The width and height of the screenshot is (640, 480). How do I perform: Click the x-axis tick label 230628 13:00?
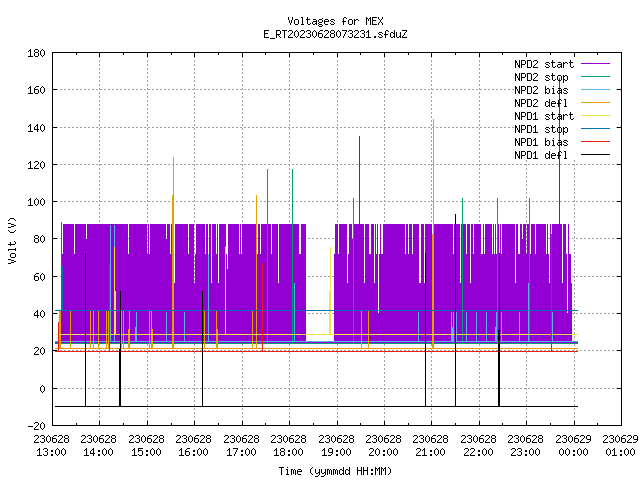click(x=51, y=446)
